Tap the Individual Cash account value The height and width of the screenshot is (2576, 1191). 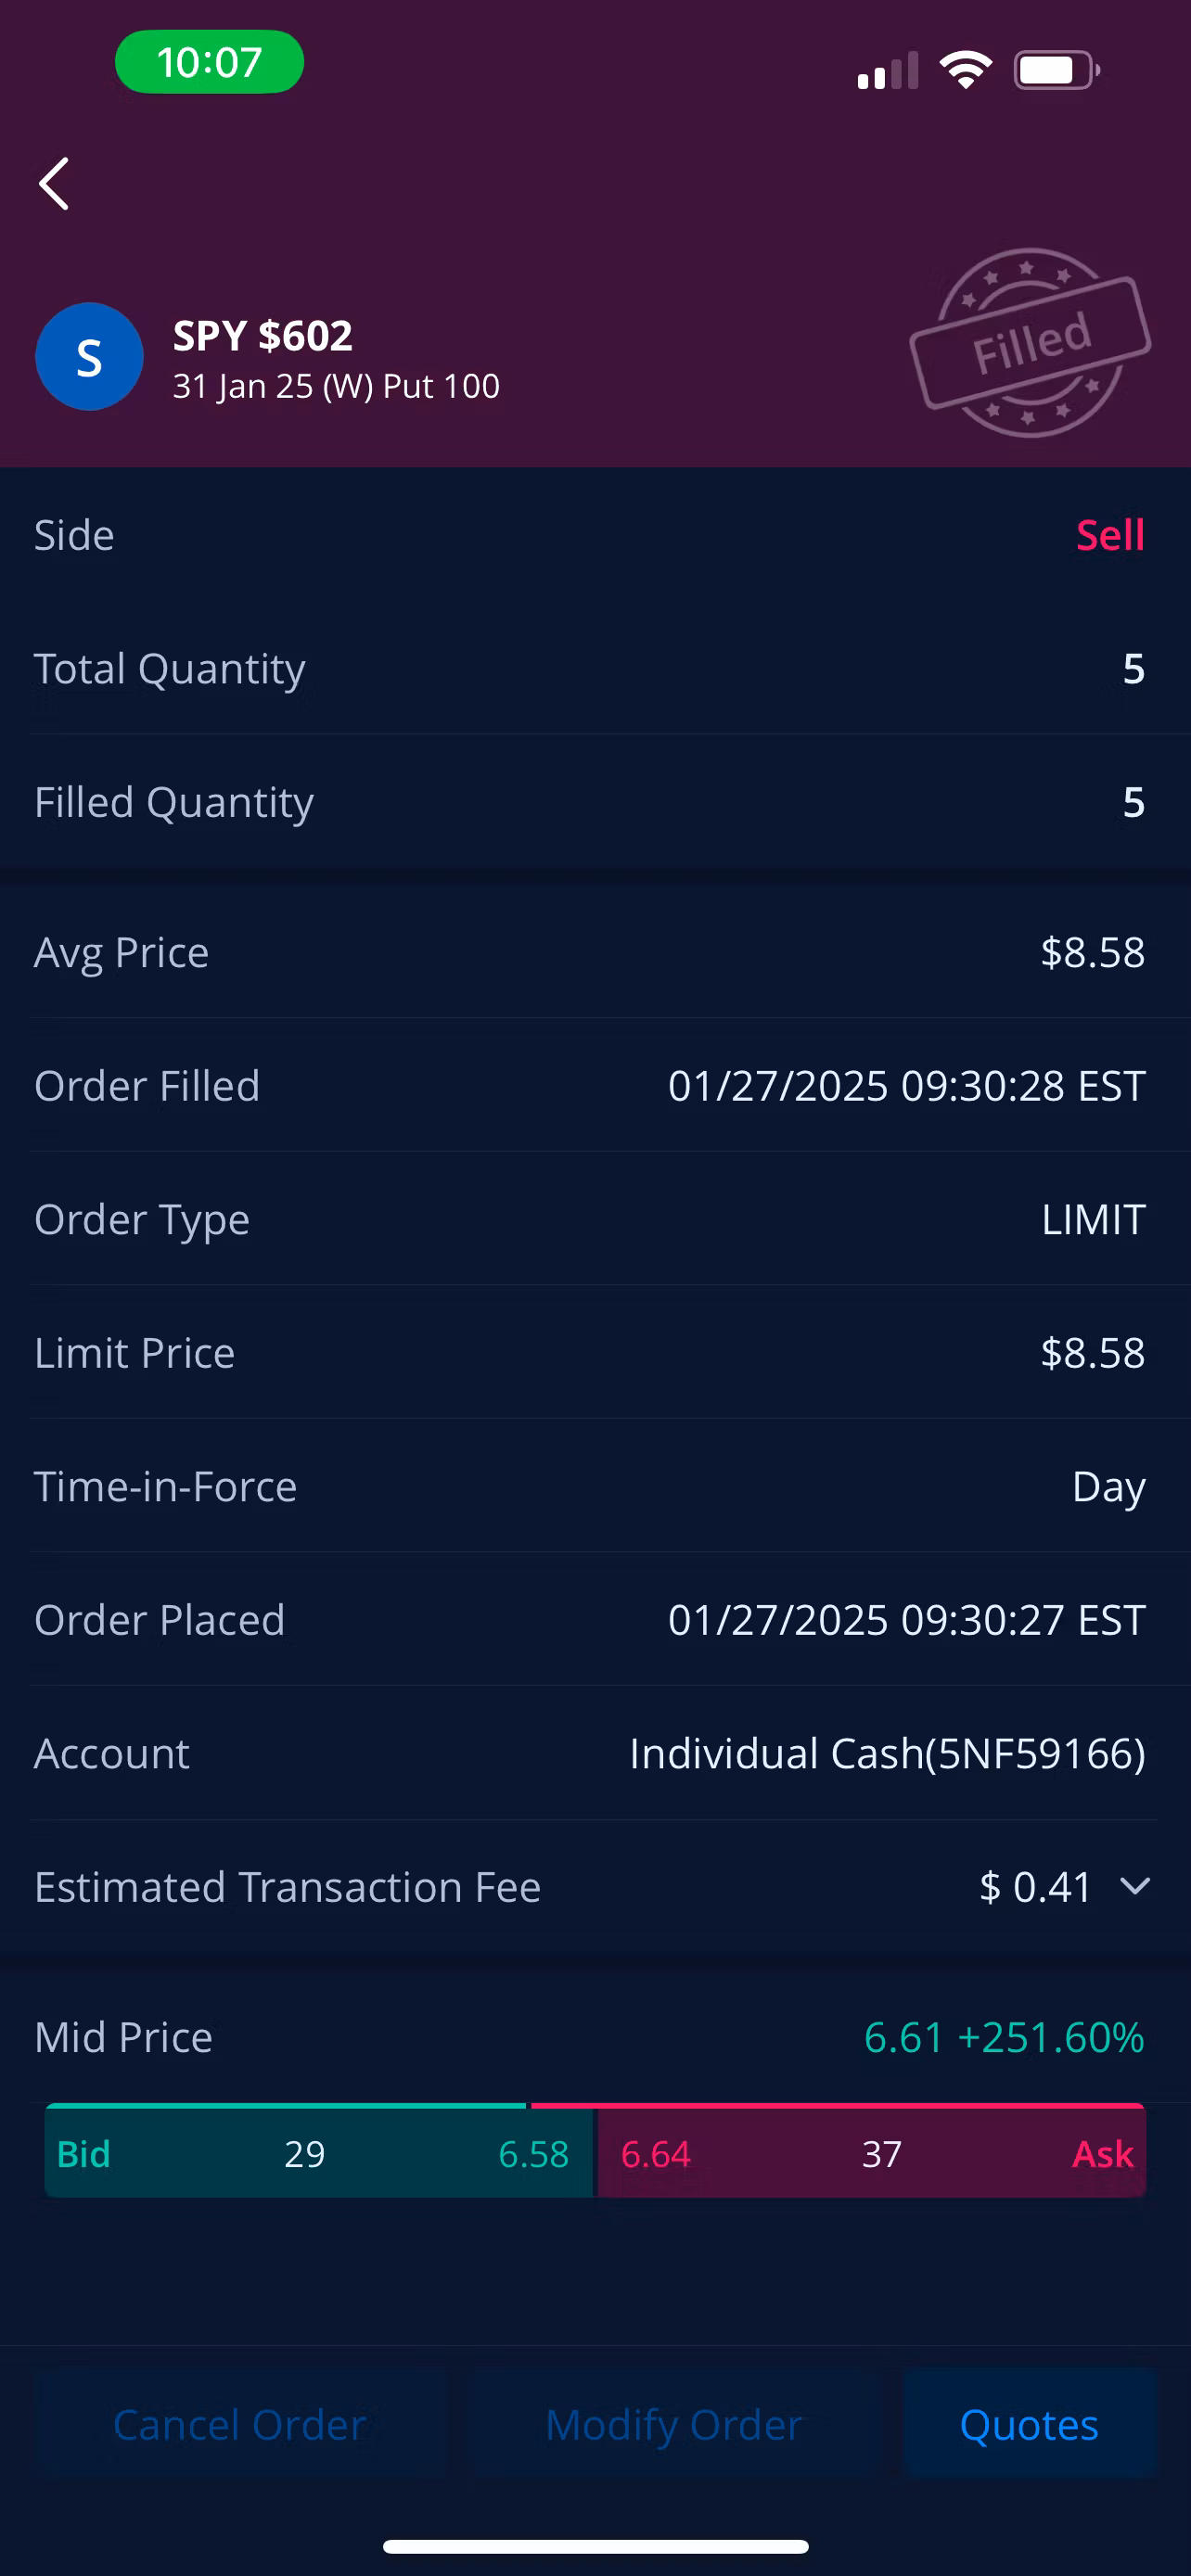pos(887,1753)
